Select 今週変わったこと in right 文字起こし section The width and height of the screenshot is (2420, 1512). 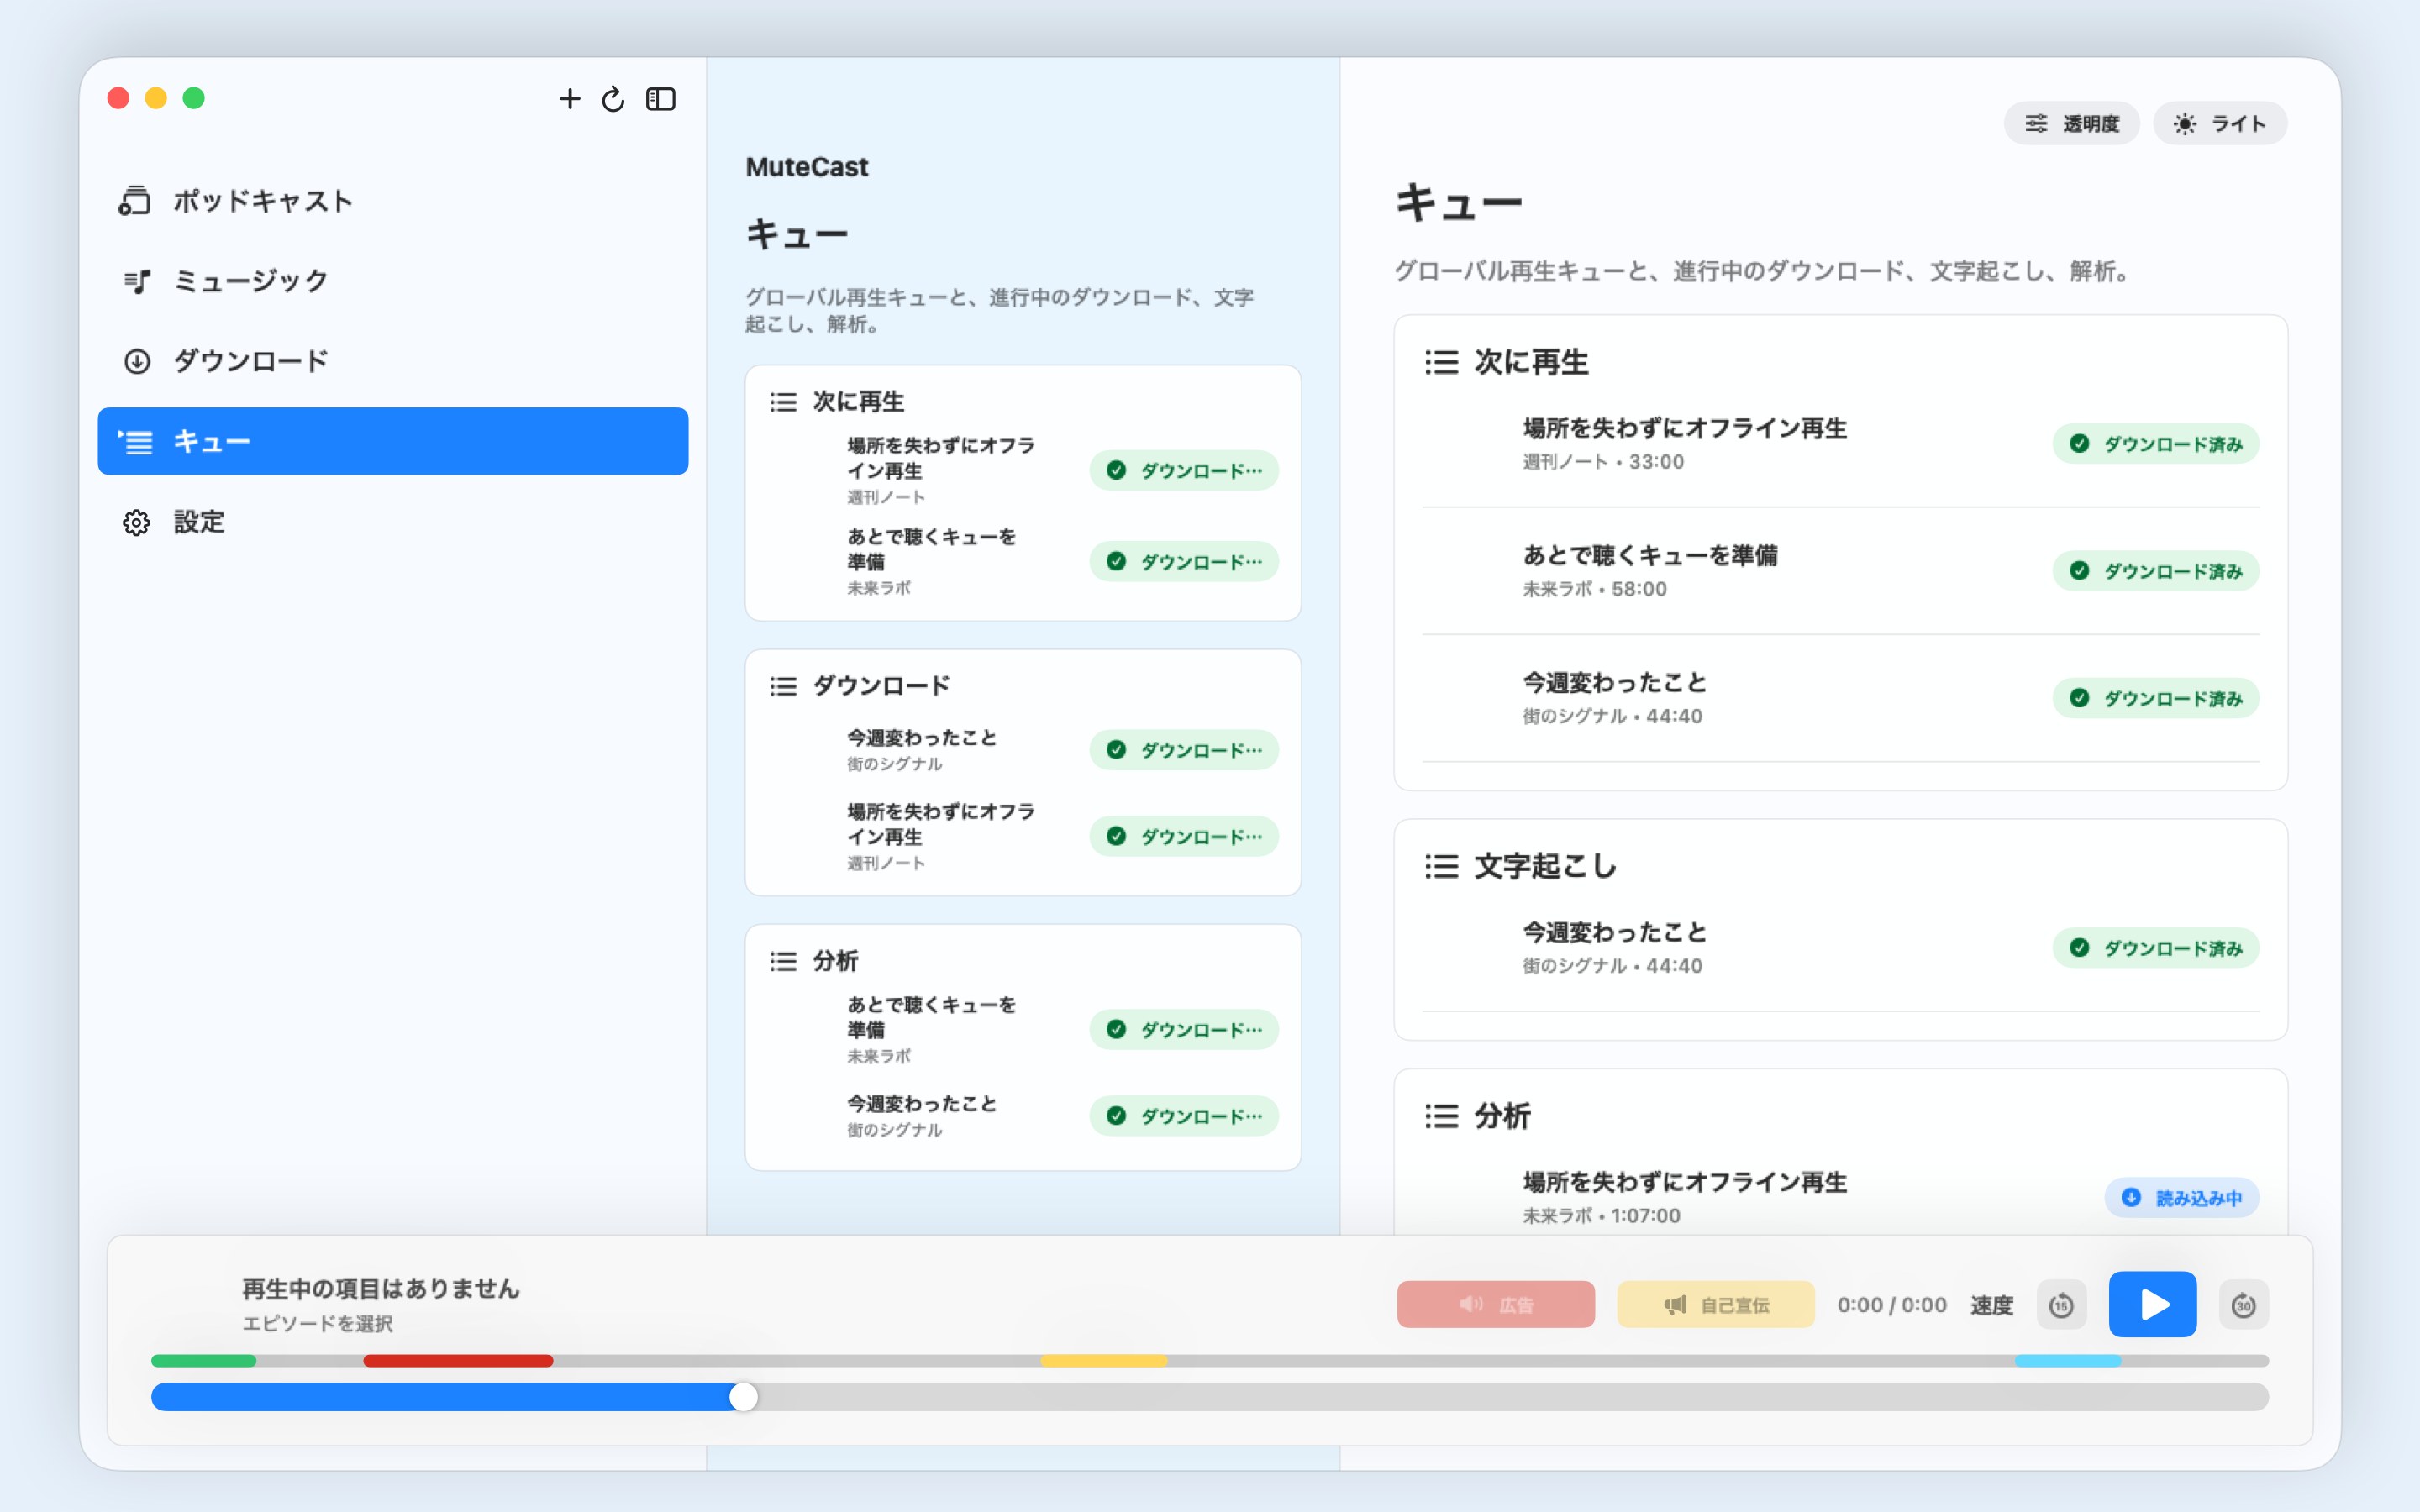click(x=1840, y=948)
